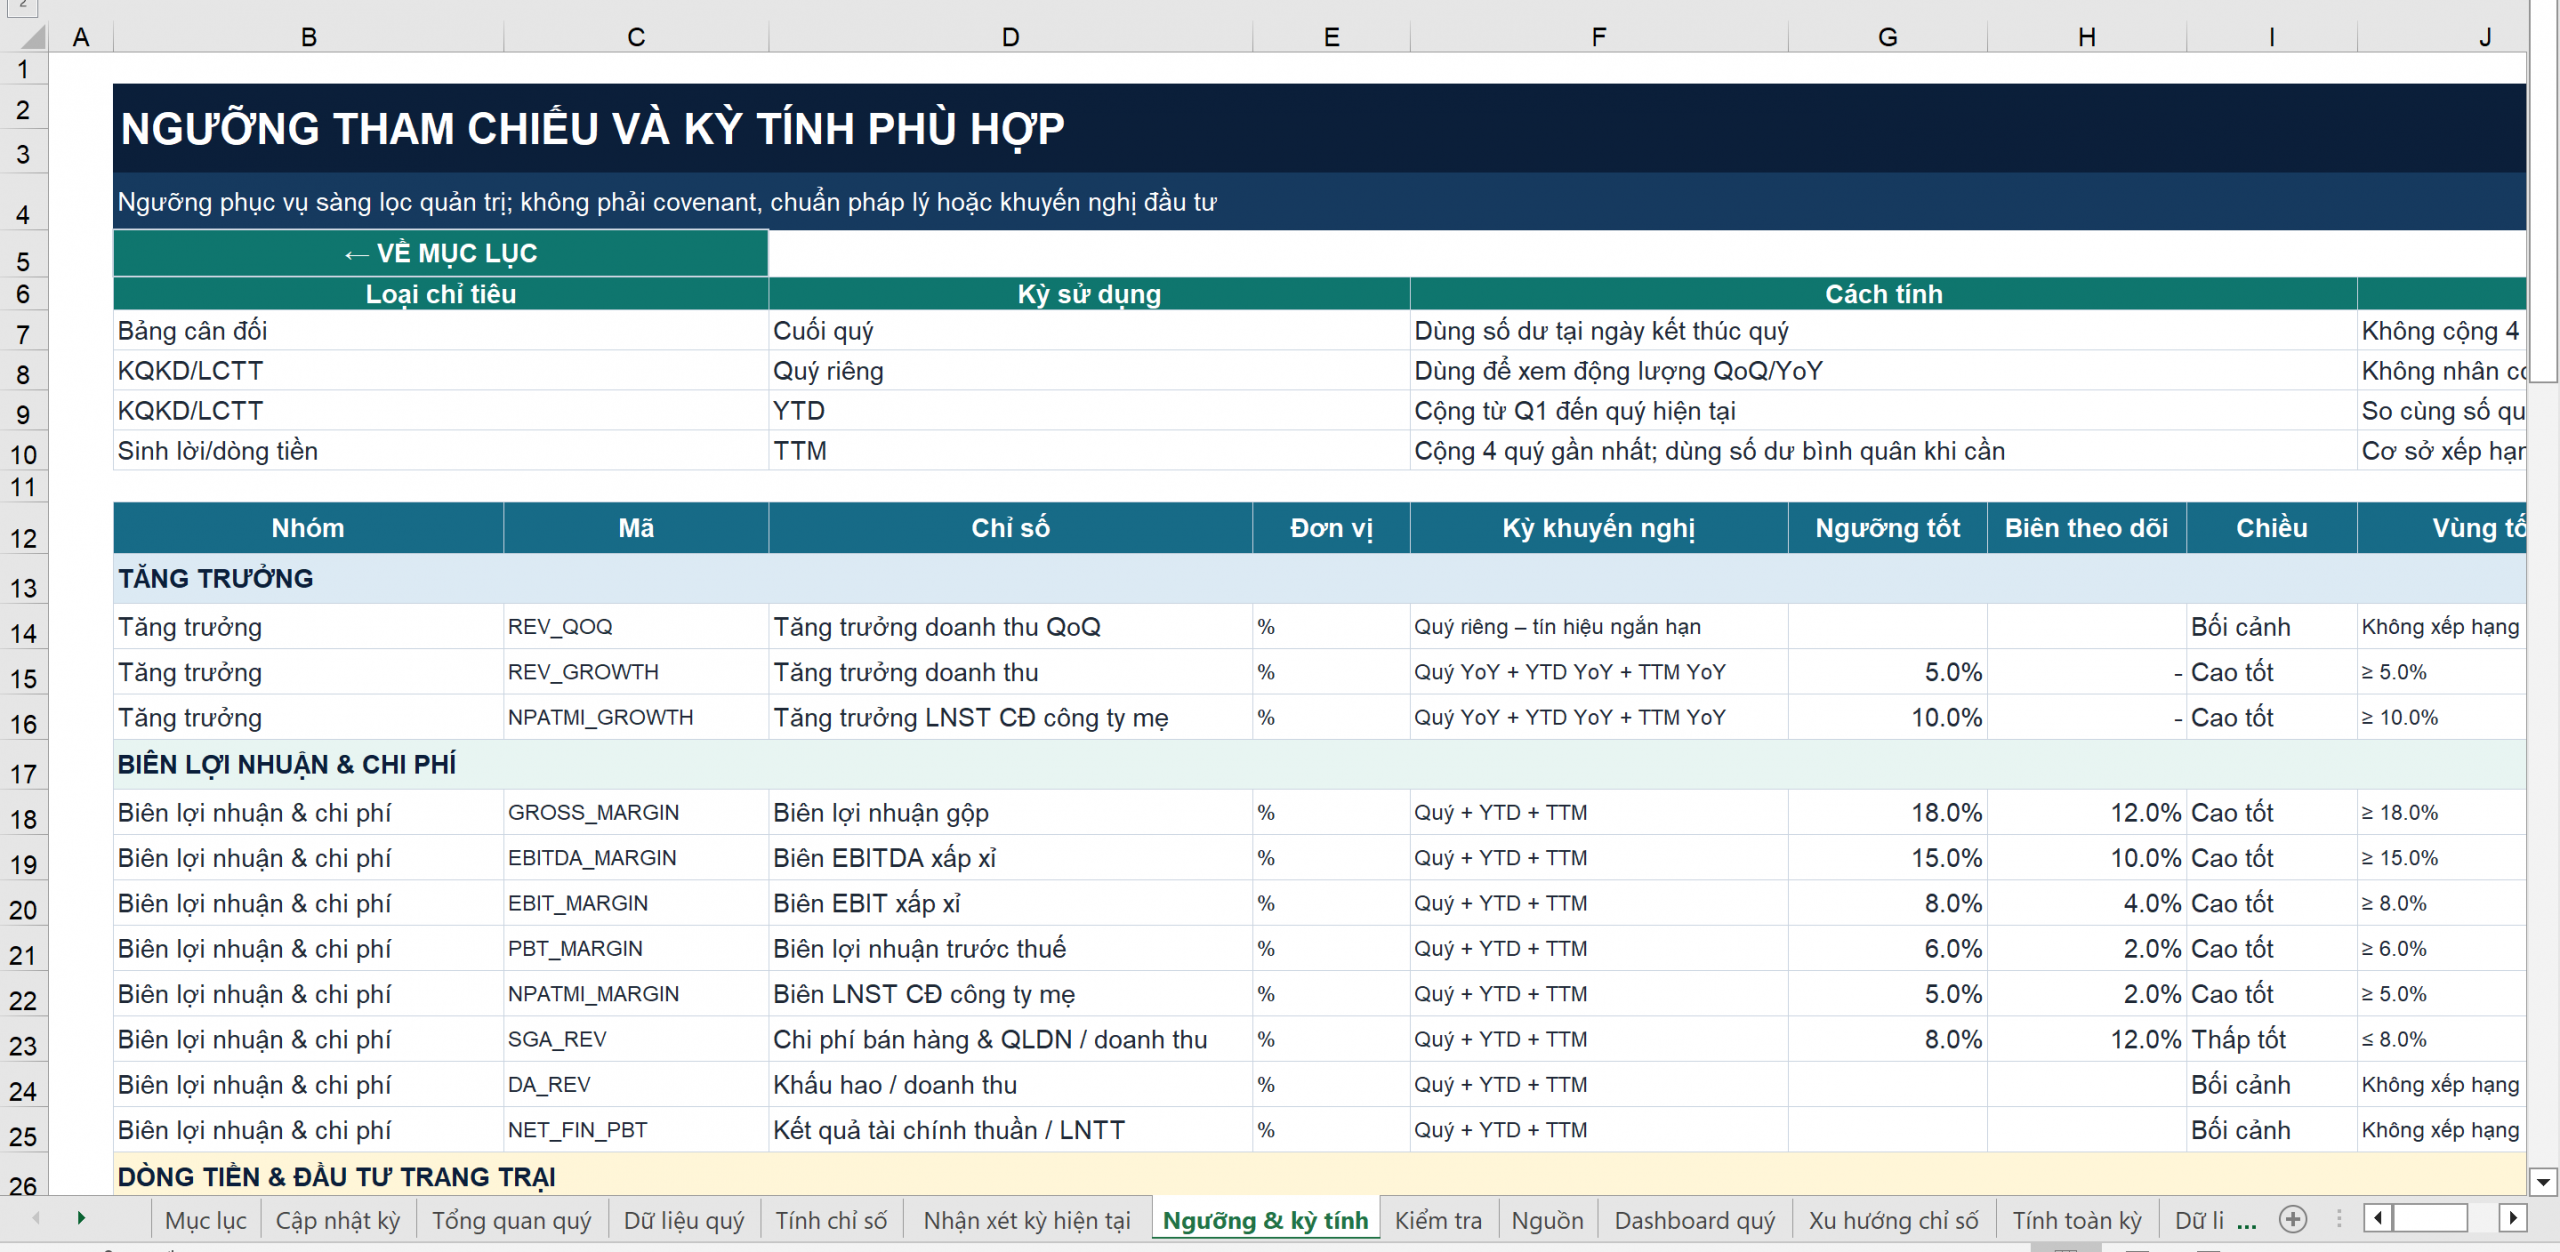
Task: Select column F header
Action: coord(1599,37)
